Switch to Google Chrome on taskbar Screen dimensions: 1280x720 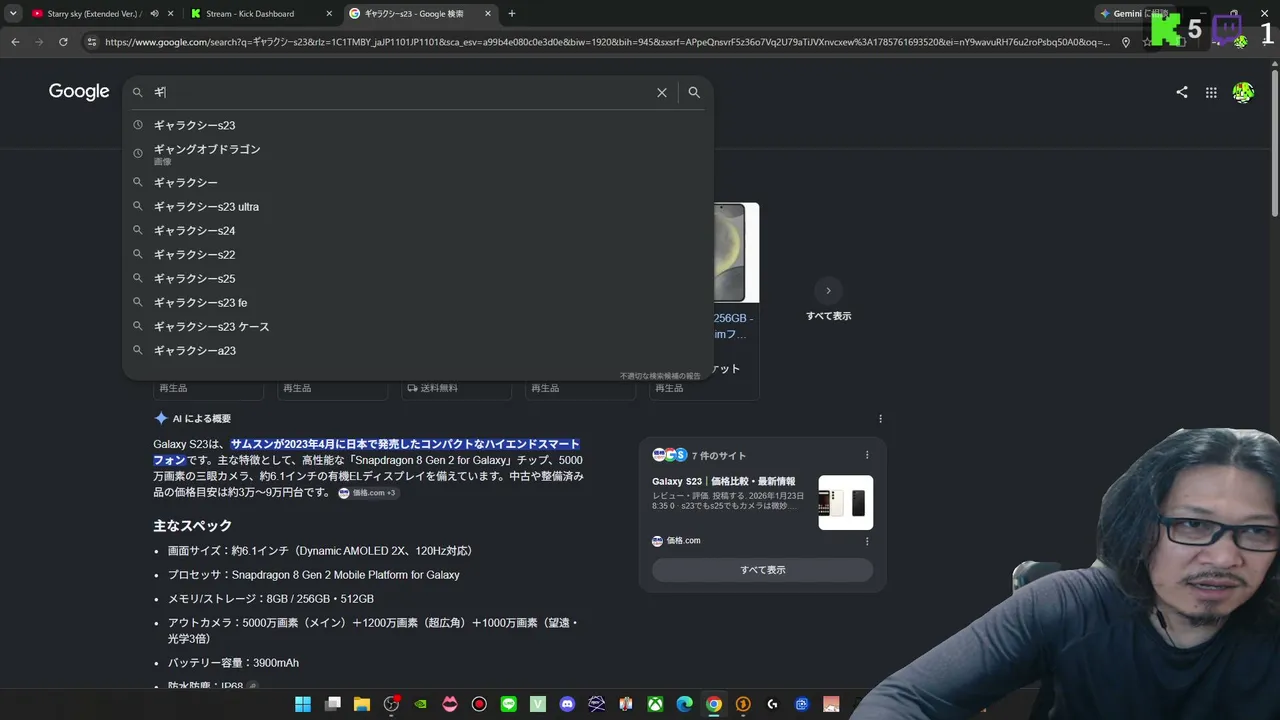click(713, 704)
